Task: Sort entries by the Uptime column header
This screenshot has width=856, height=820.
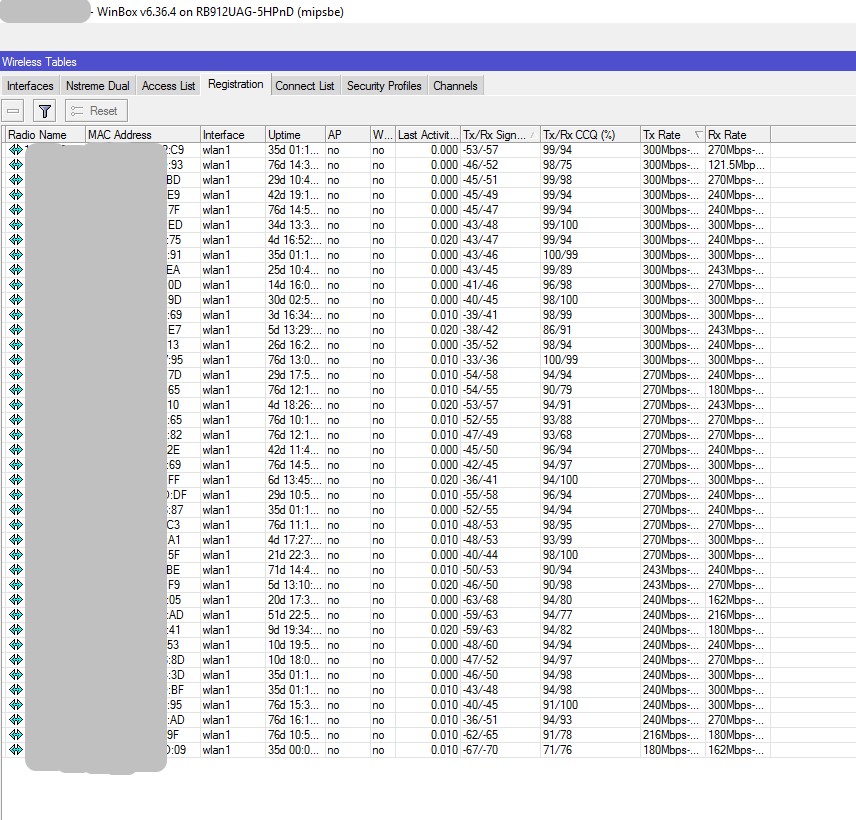Action: [290, 134]
